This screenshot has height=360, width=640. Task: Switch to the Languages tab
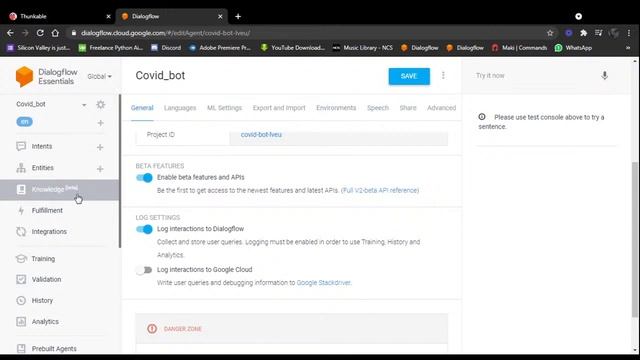click(180, 108)
